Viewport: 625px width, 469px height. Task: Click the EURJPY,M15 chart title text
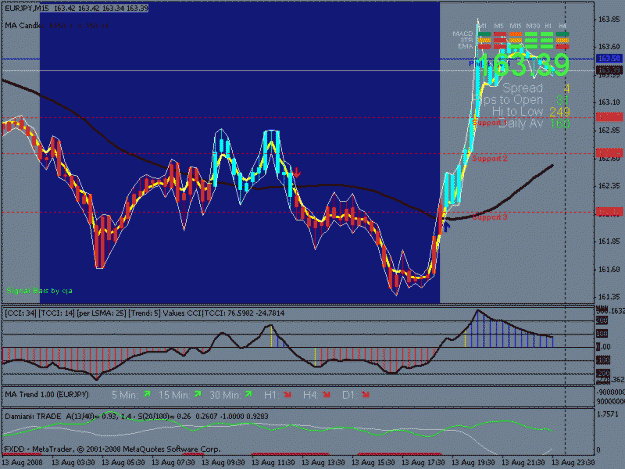point(26,8)
